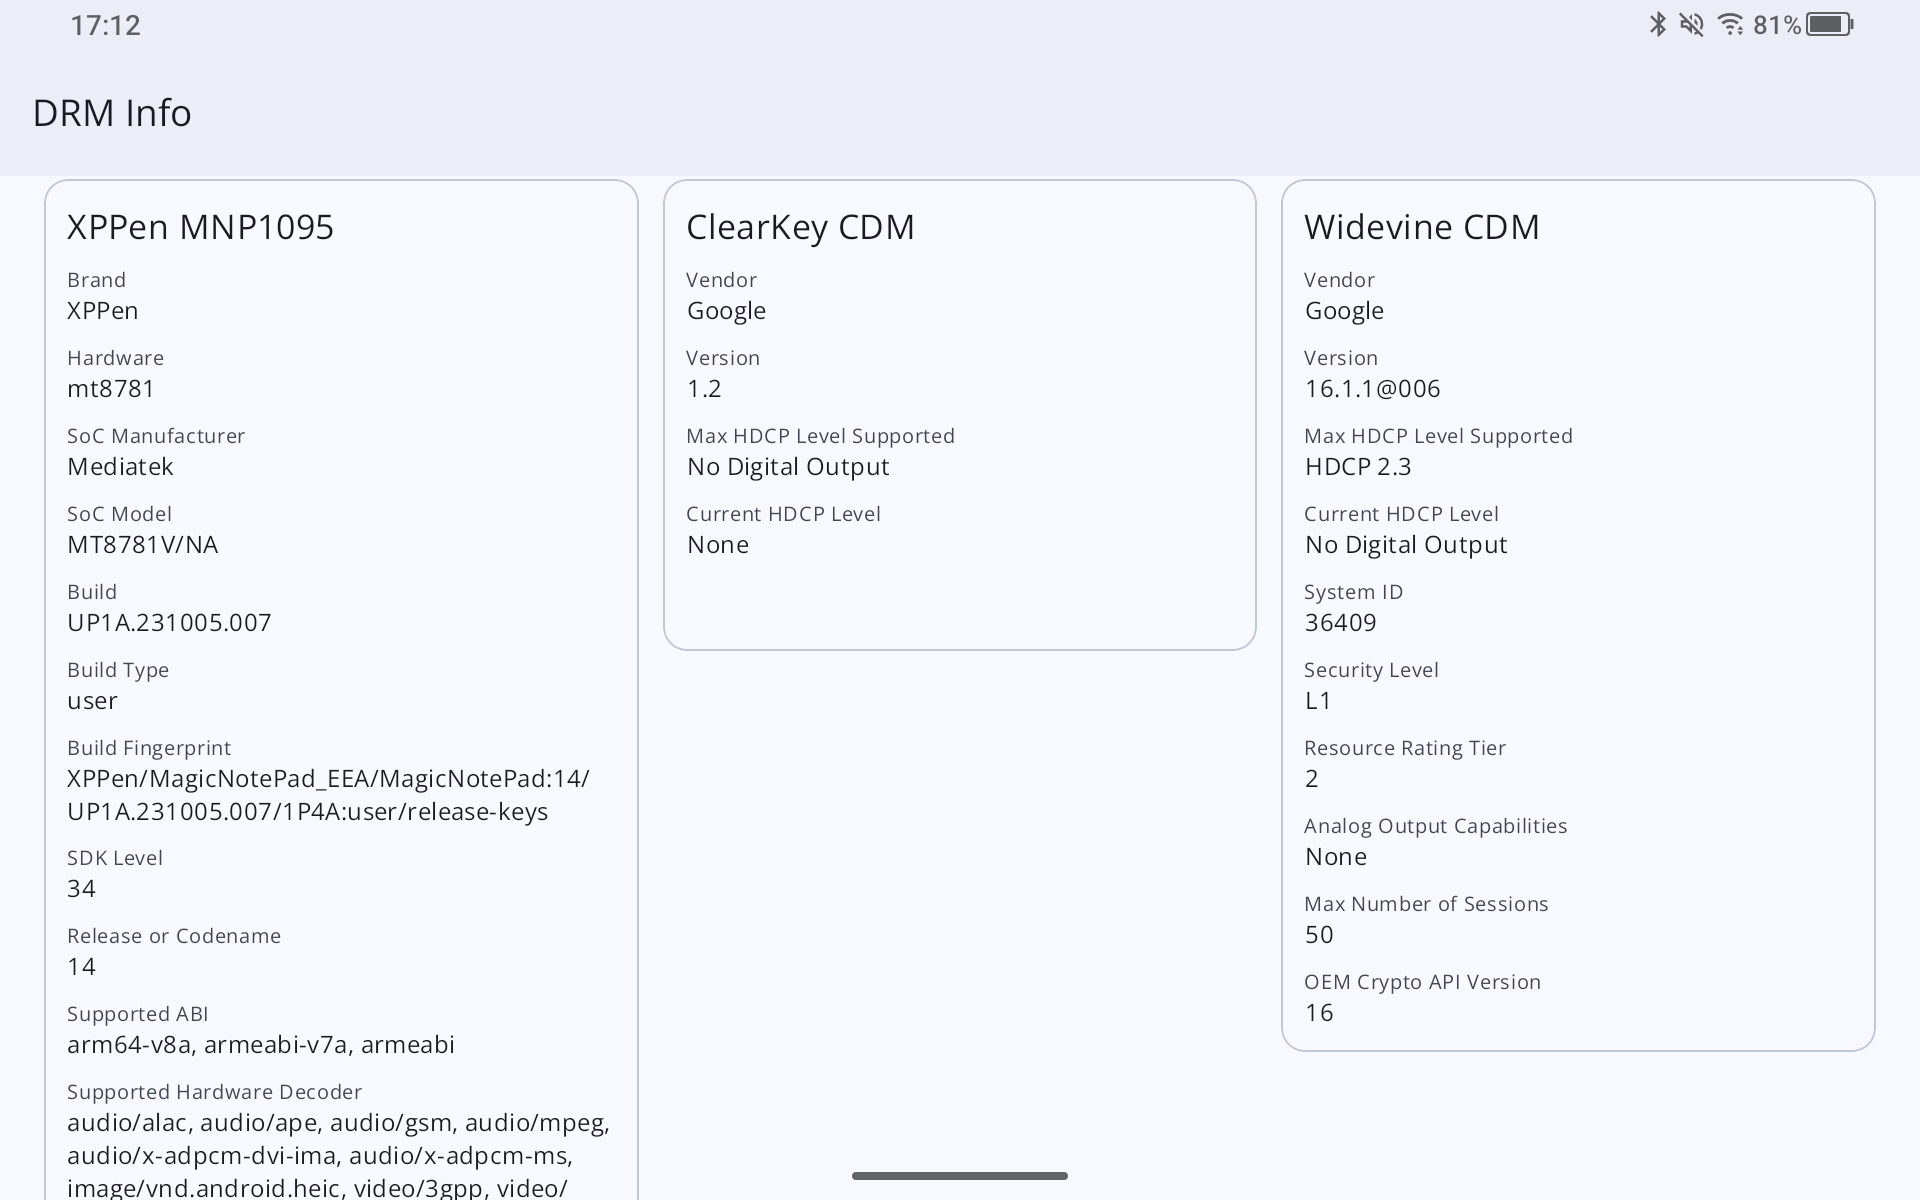The width and height of the screenshot is (1920, 1200).
Task: Select Resource Rating Tier value 2
Action: click(x=1312, y=778)
